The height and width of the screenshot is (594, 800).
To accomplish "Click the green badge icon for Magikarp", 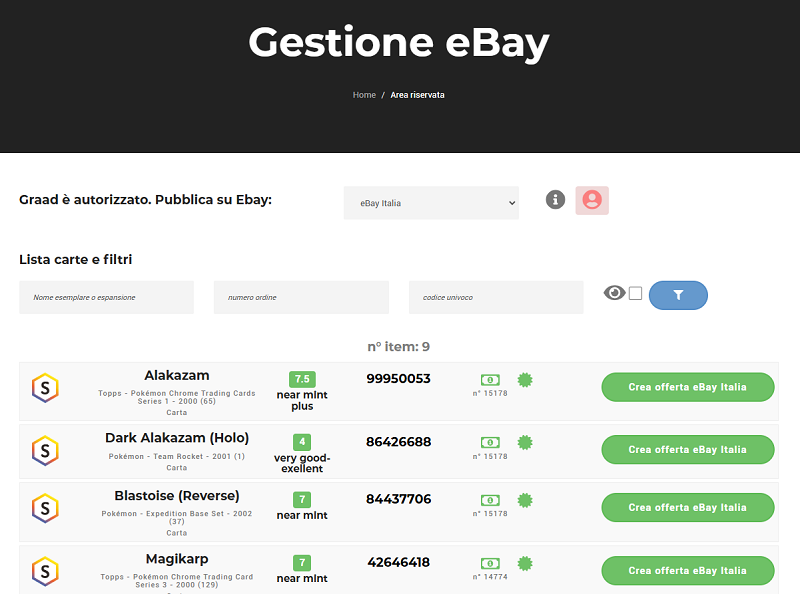I will (x=525, y=563).
